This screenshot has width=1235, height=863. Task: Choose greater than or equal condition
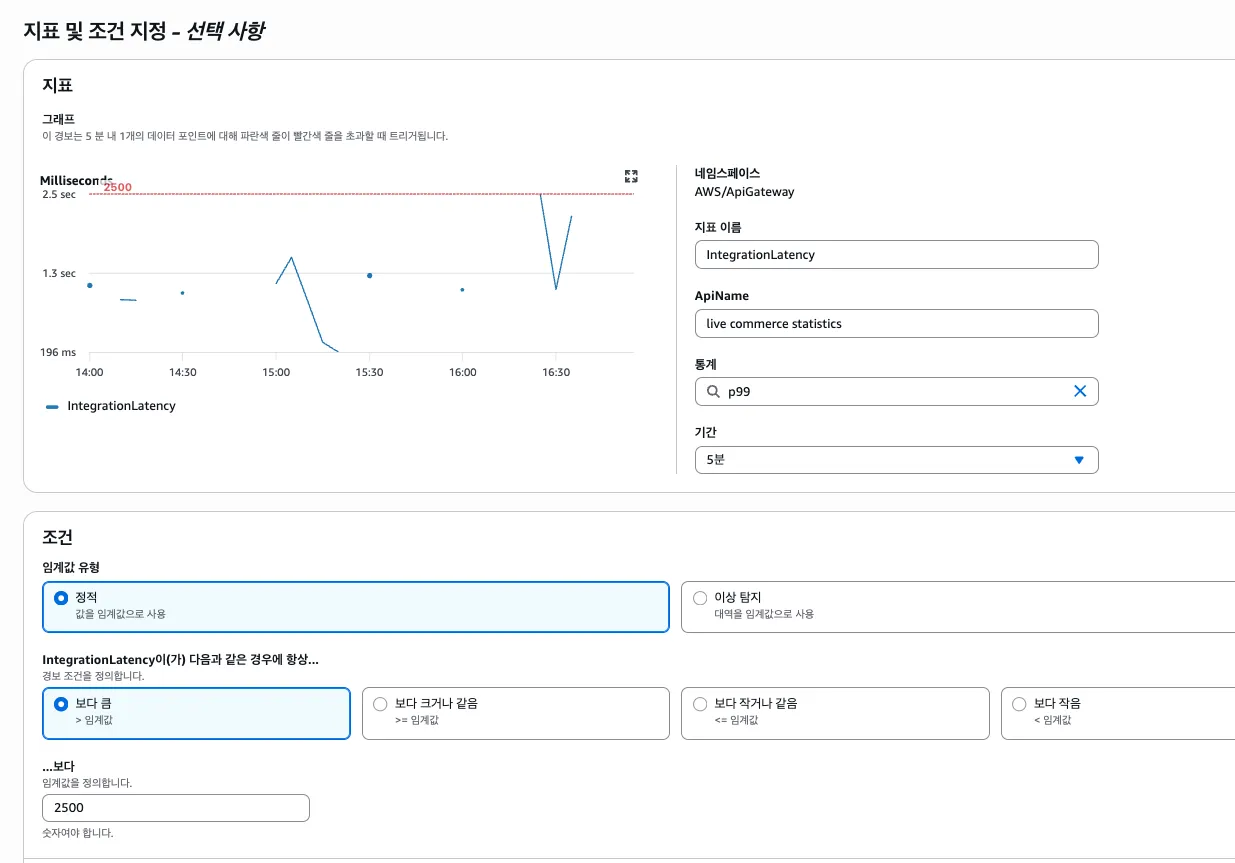coord(380,704)
